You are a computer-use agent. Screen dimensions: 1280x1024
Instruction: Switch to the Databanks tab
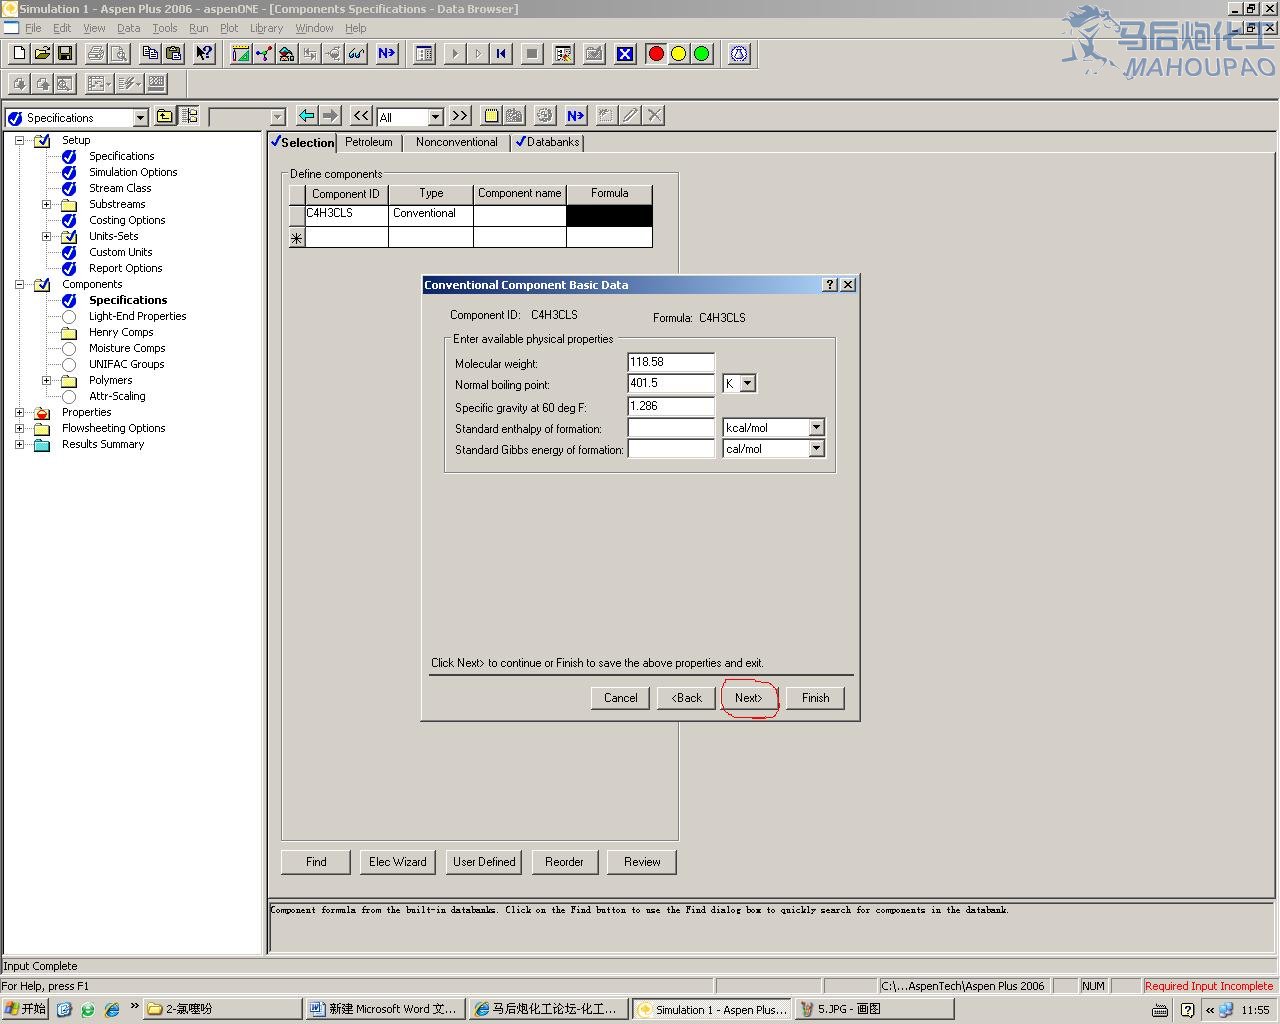547,142
